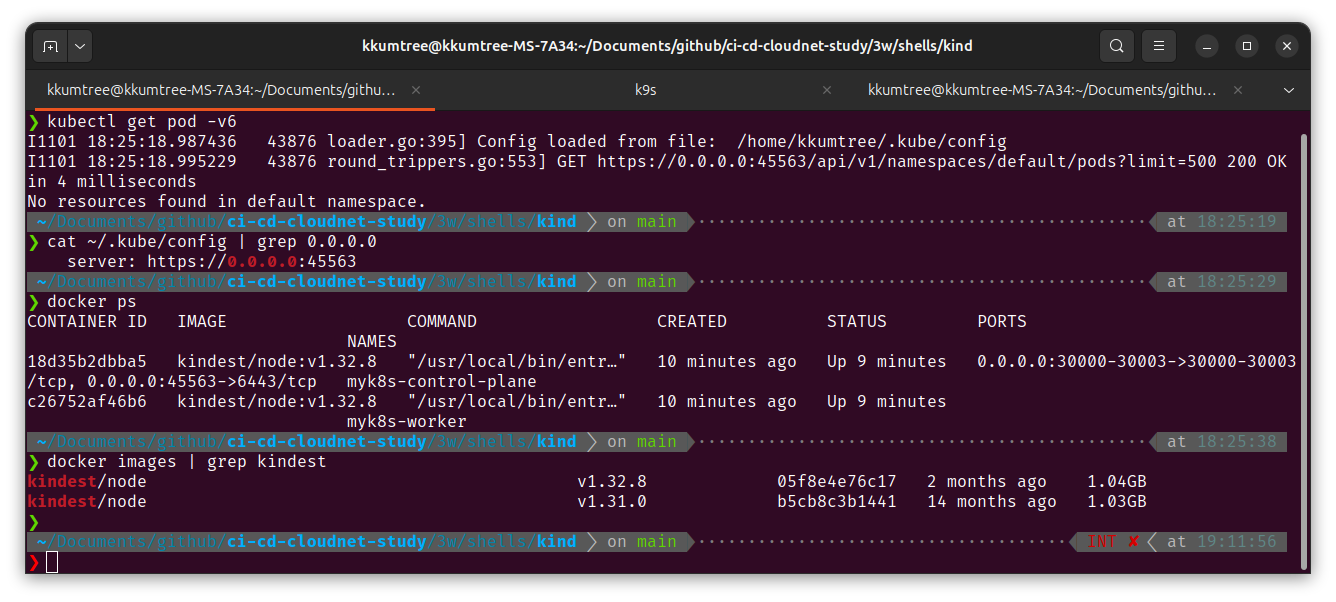Click the 'at 19:11:56' prompt timestamp
This screenshot has width=1336, height=602.
click(1222, 542)
